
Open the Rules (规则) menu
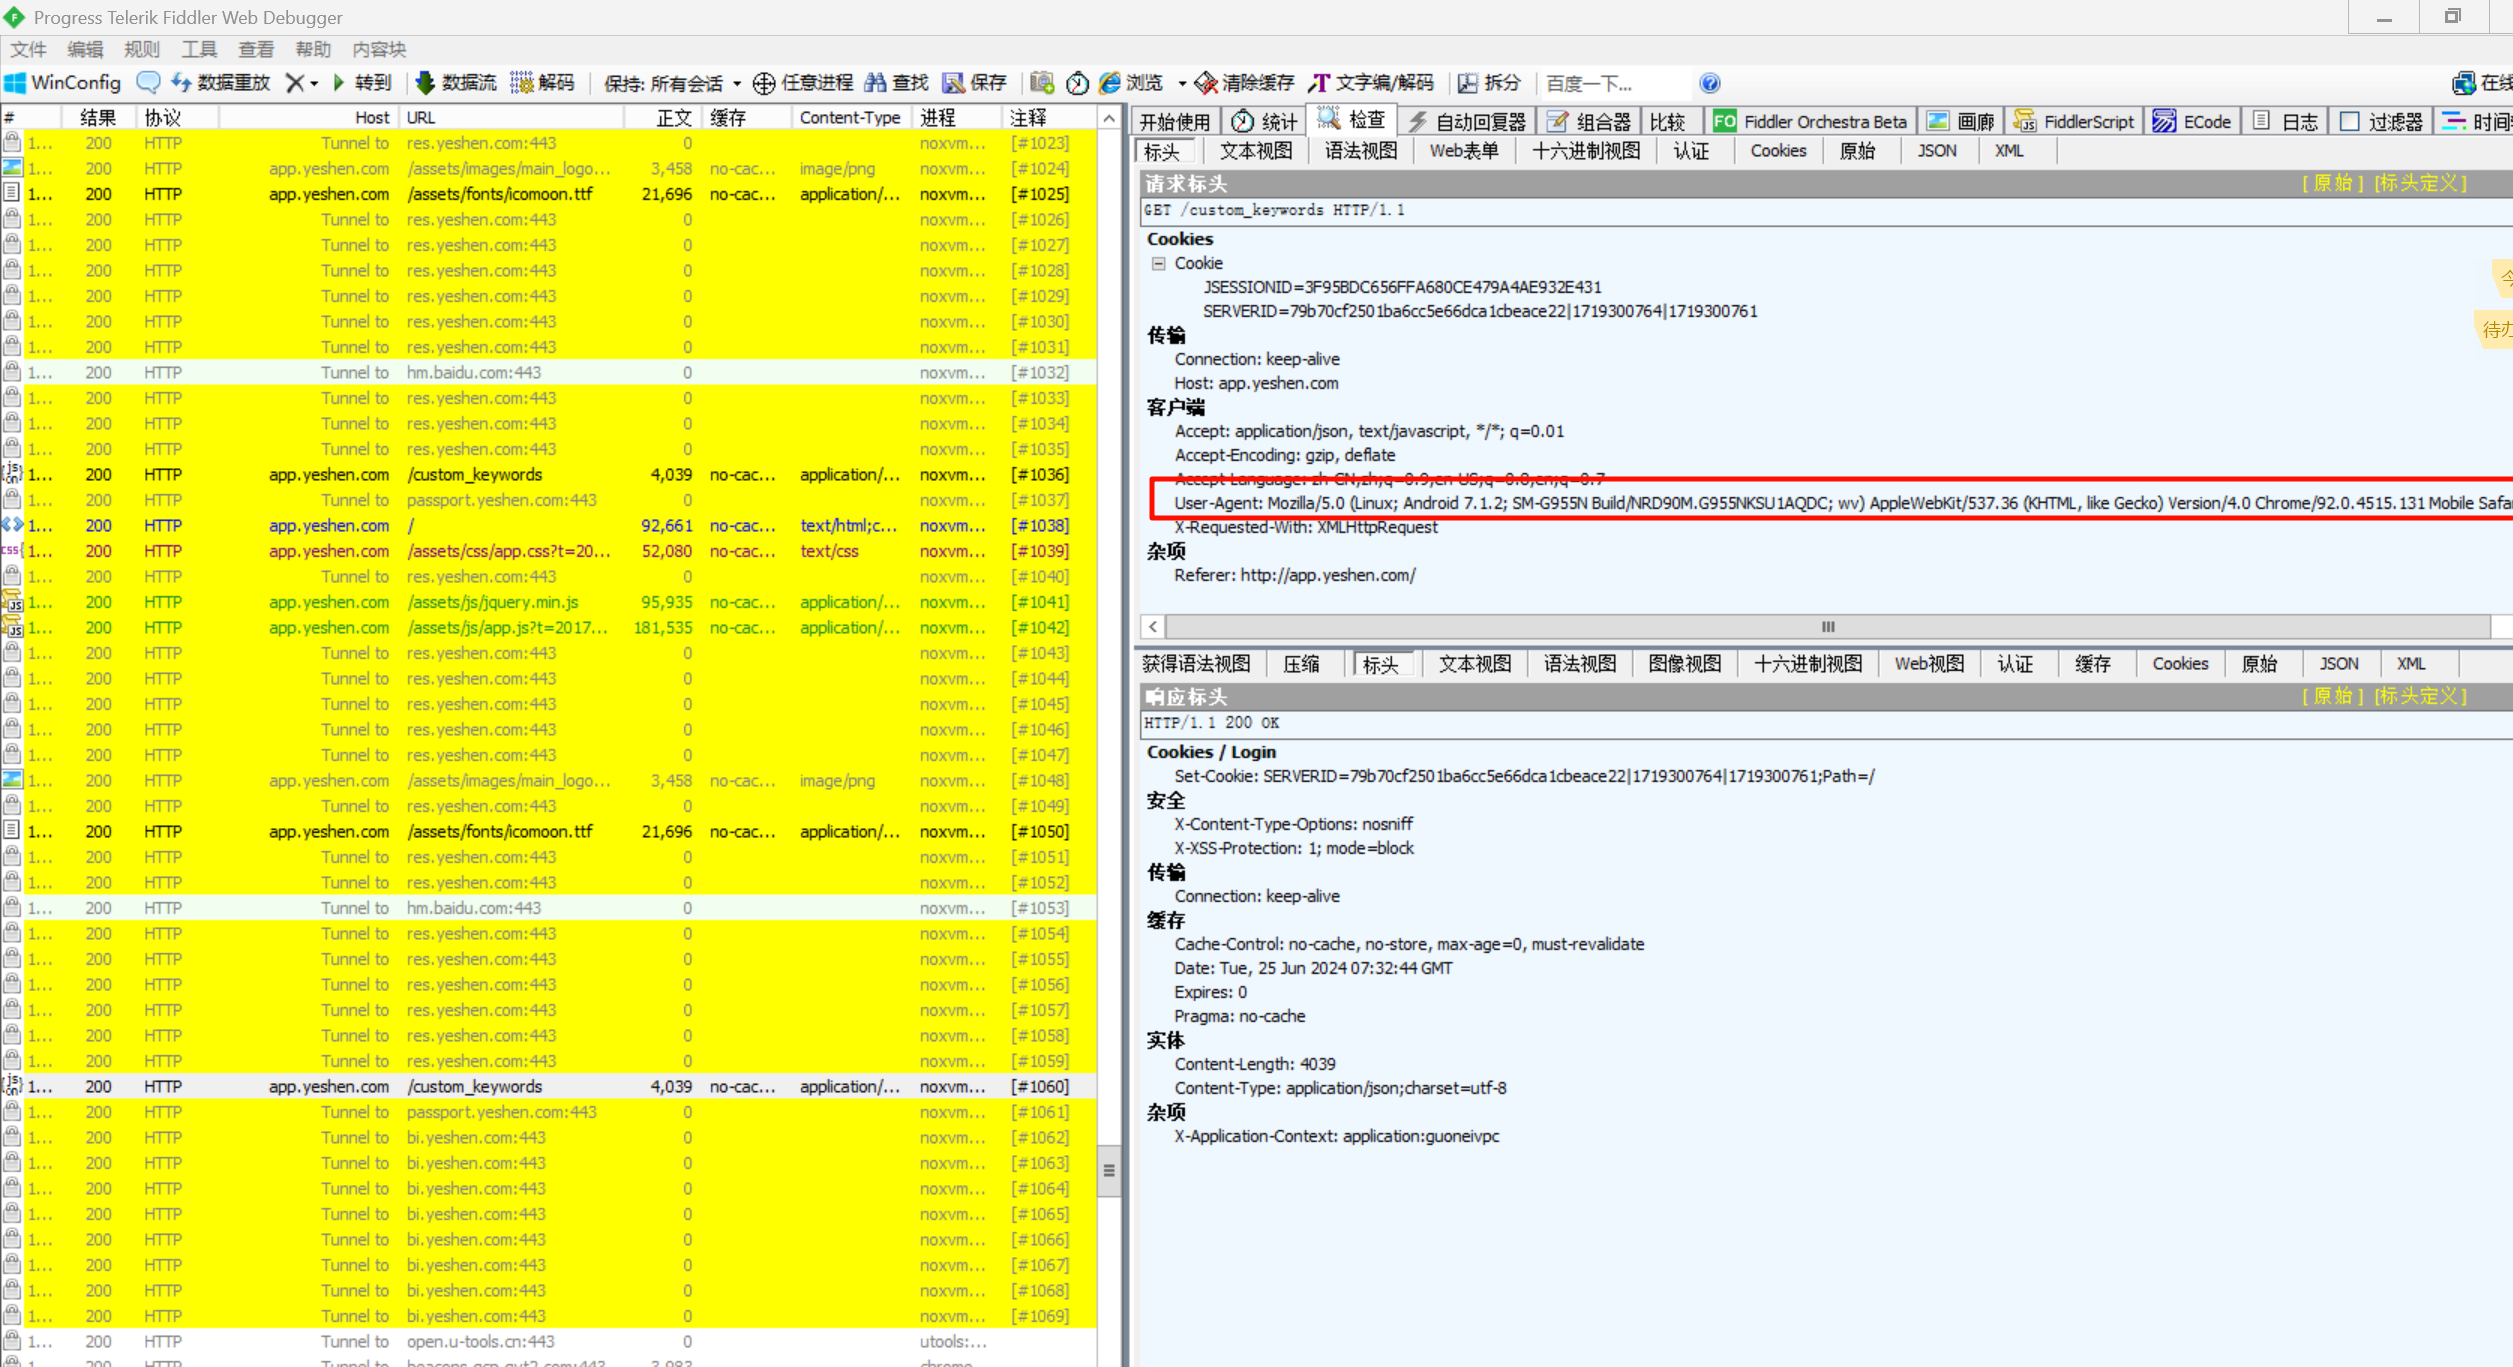(x=141, y=49)
